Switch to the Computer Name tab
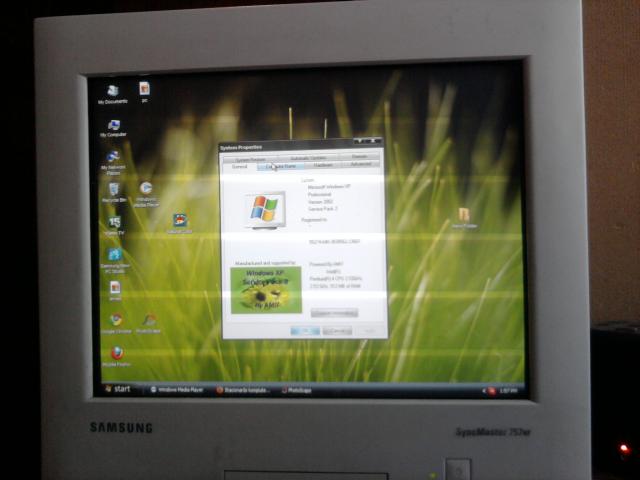 (x=280, y=166)
